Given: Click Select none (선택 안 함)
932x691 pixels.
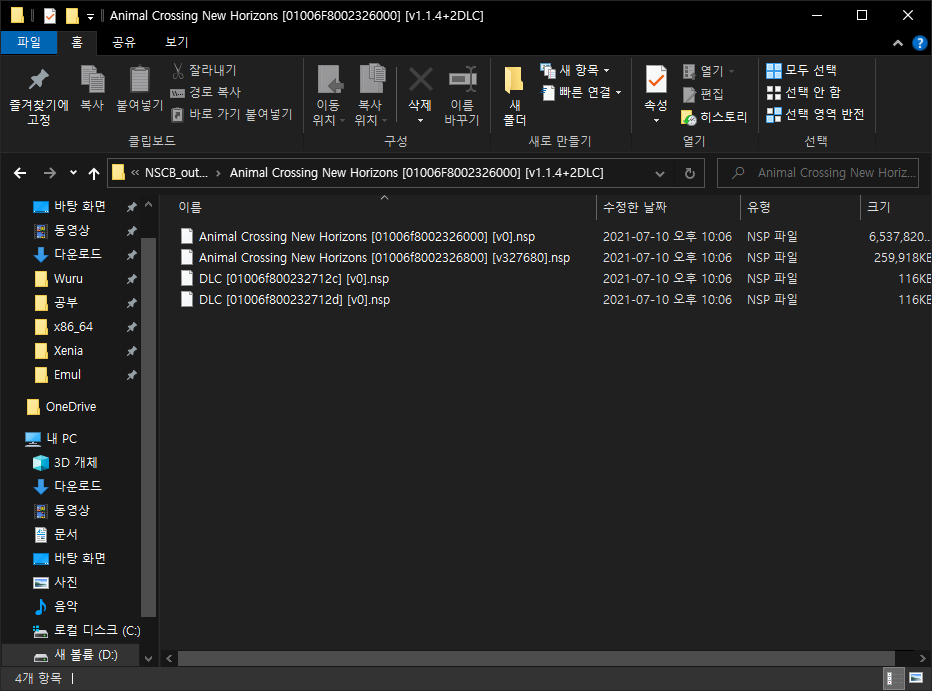Looking at the screenshot, I should 804,92.
